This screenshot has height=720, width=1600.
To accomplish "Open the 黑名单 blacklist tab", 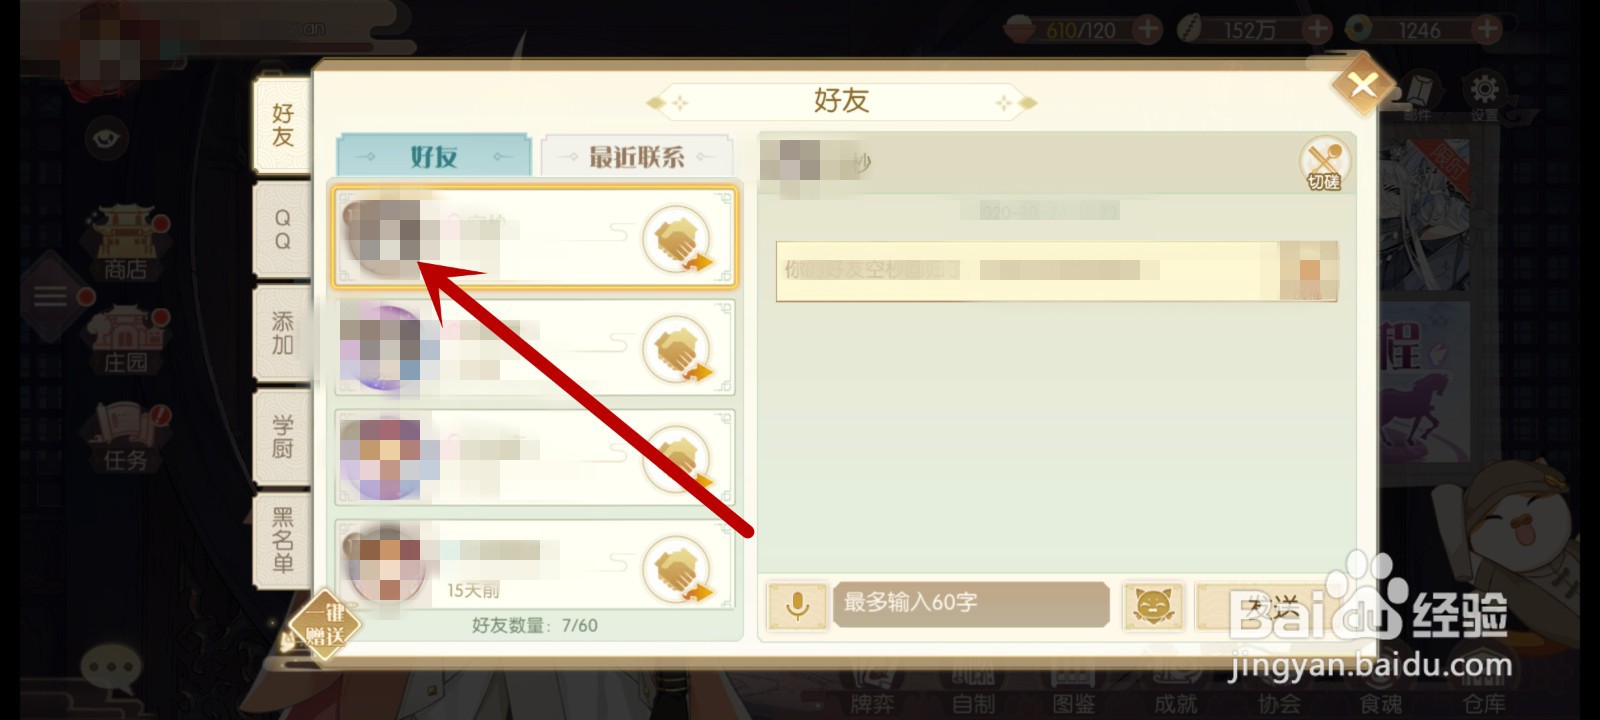I will tap(283, 540).
